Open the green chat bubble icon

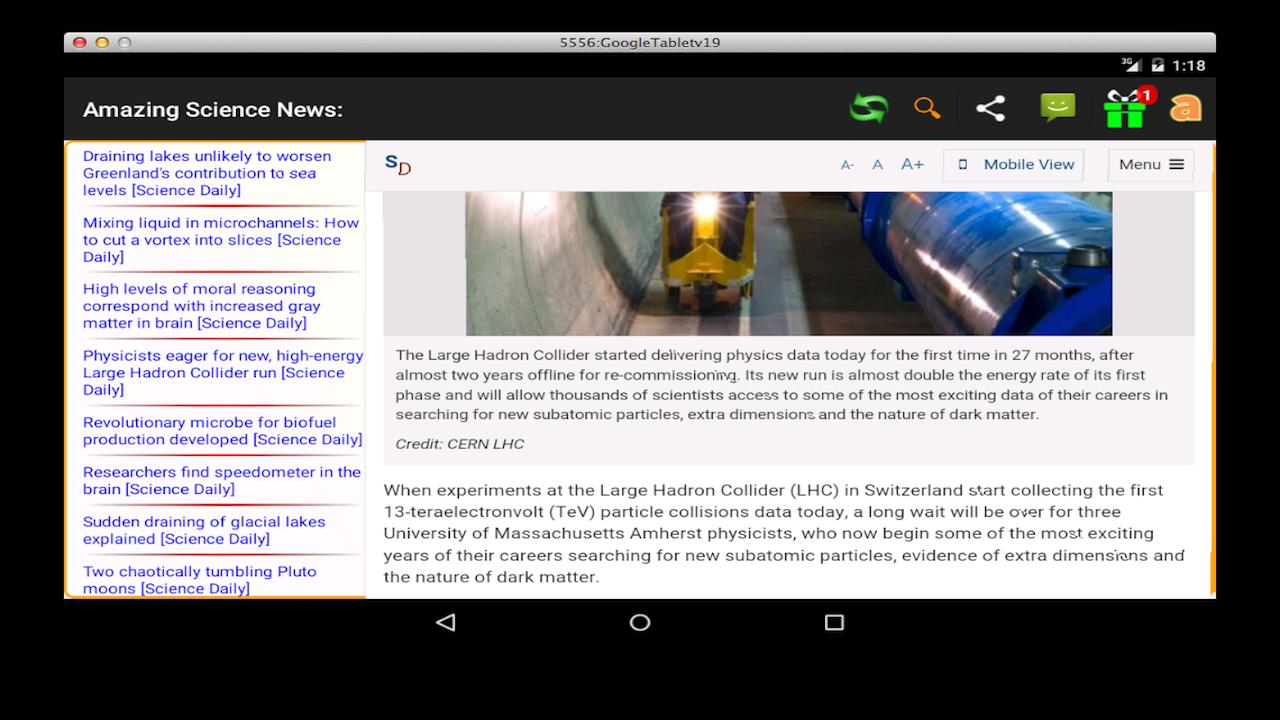(1057, 107)
